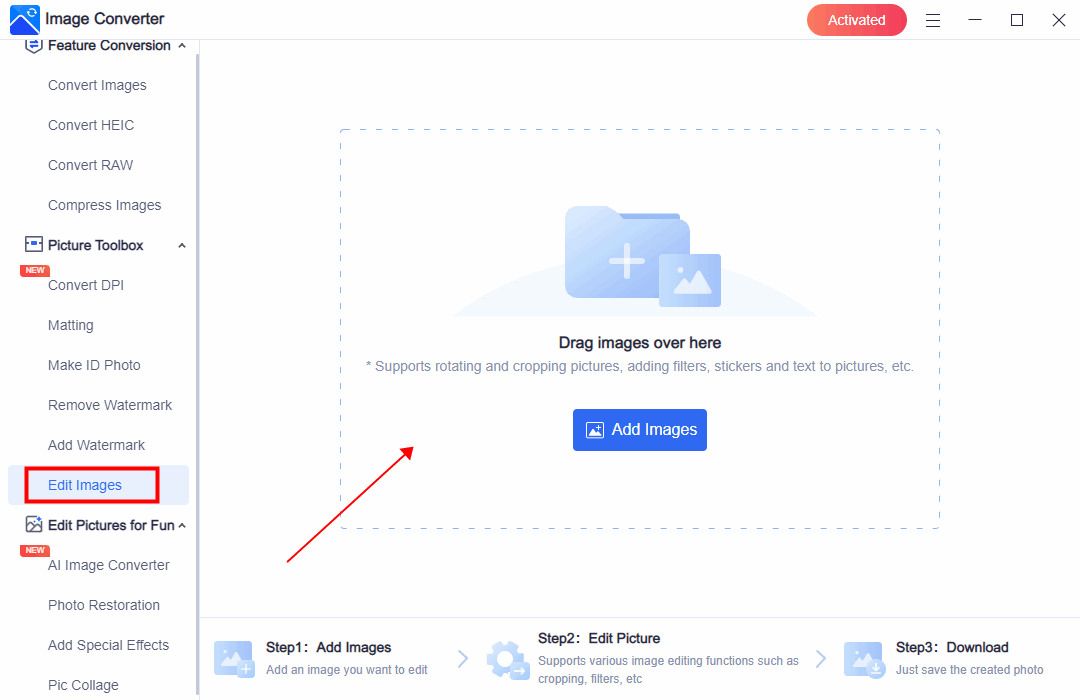Click the Activated status button

coord(856,20)
